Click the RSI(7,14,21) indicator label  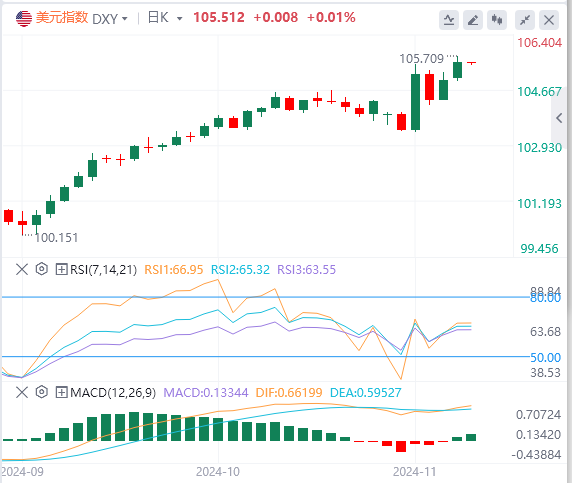(x=103, y=270)
